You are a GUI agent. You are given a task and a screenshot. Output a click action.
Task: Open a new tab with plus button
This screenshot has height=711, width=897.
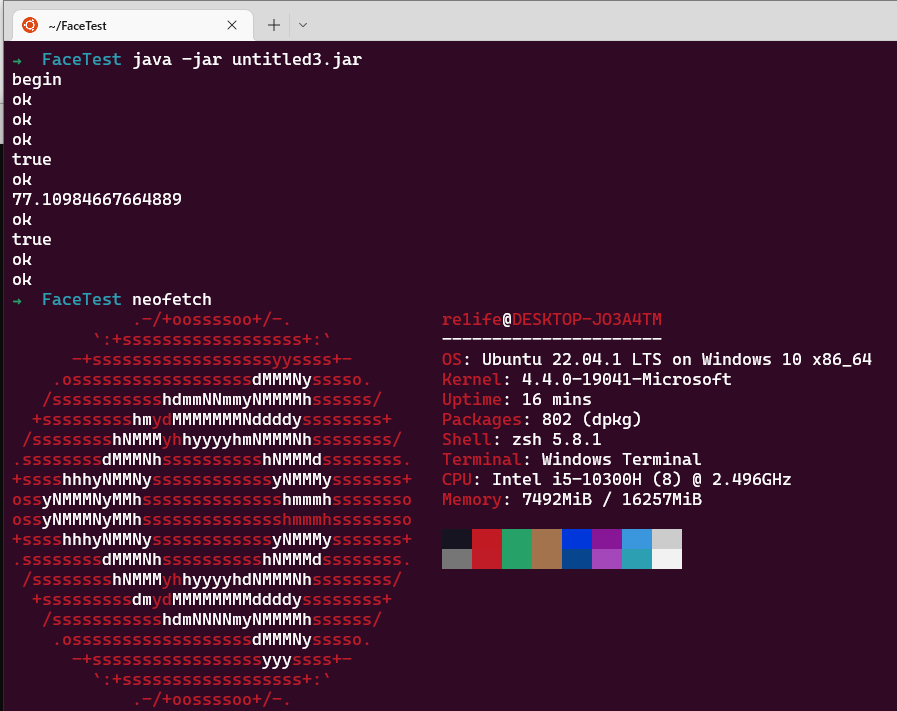coord(274,25)
